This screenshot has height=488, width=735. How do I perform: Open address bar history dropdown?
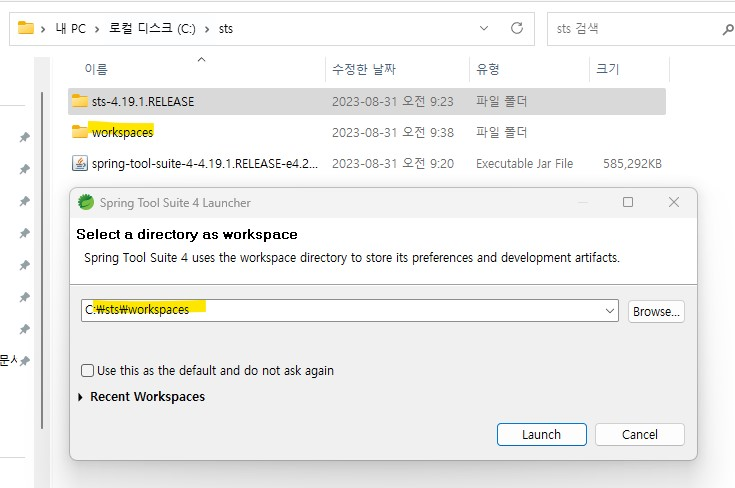point(484,28)
